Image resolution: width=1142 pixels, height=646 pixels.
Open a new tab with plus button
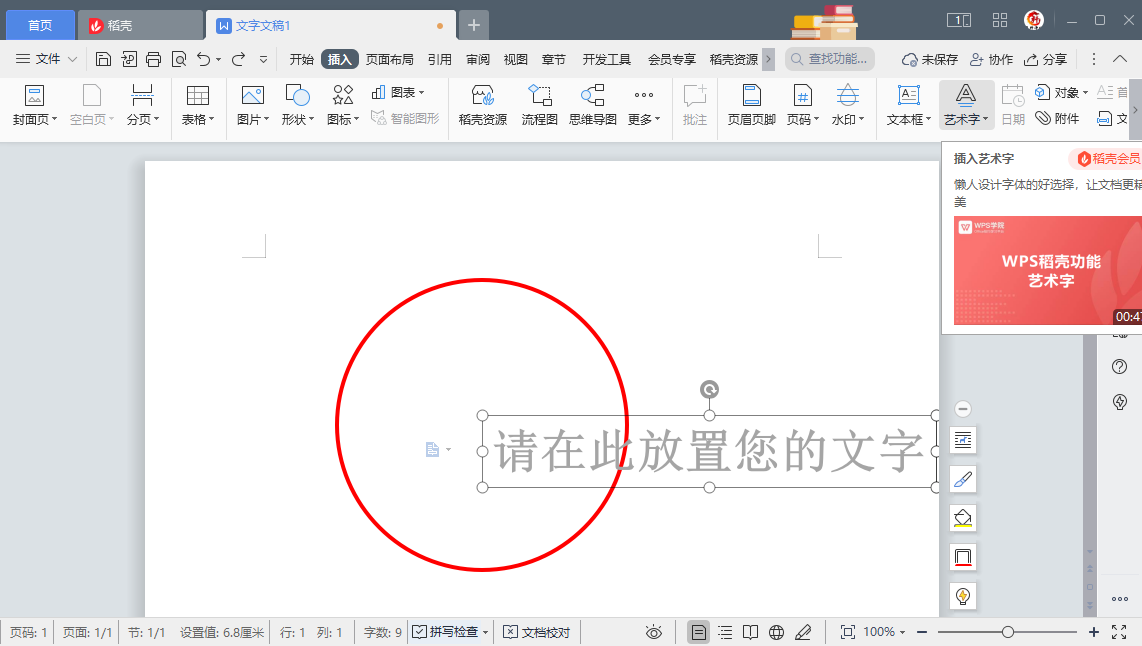point(473,25)
